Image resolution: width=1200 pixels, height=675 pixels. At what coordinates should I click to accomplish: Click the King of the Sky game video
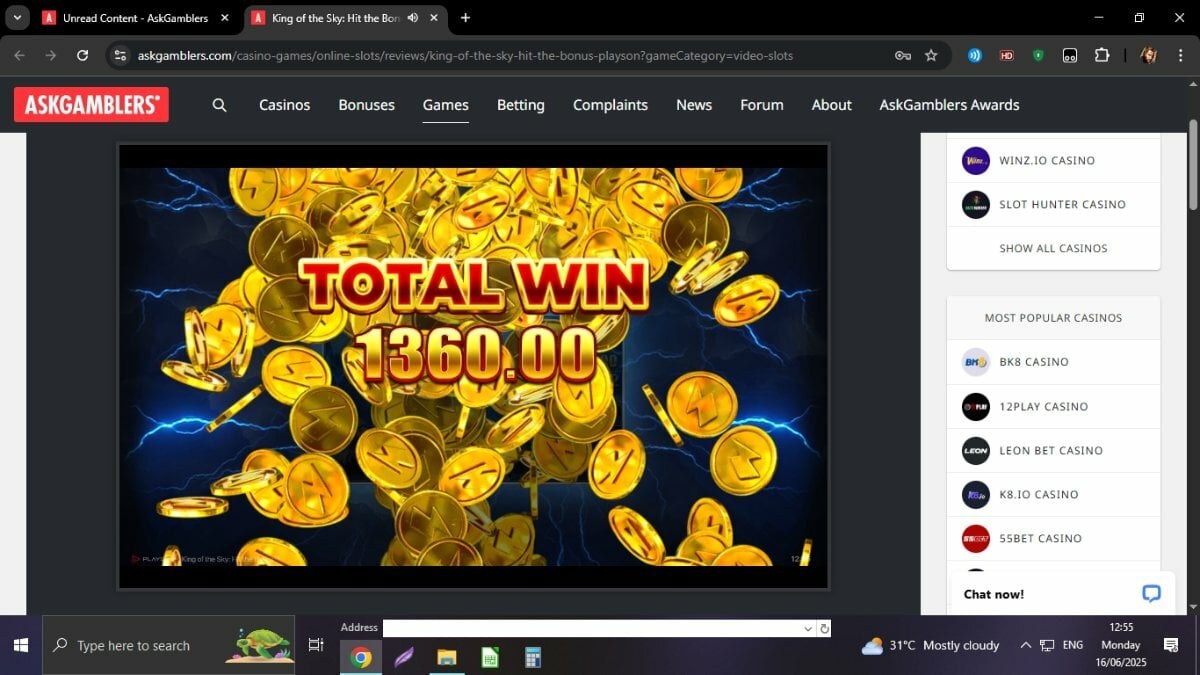(x=473, y=366)
